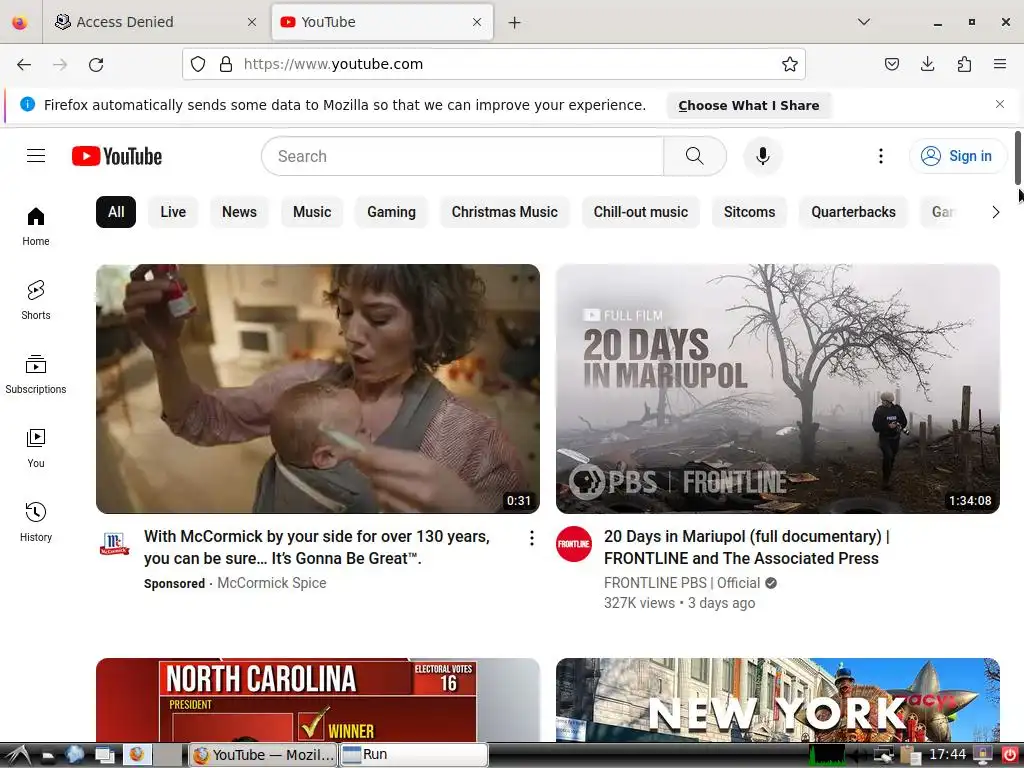Filter by Quarterbacks chip
The height and width of the screenshot is (768, 1024).
coord(853,212)
